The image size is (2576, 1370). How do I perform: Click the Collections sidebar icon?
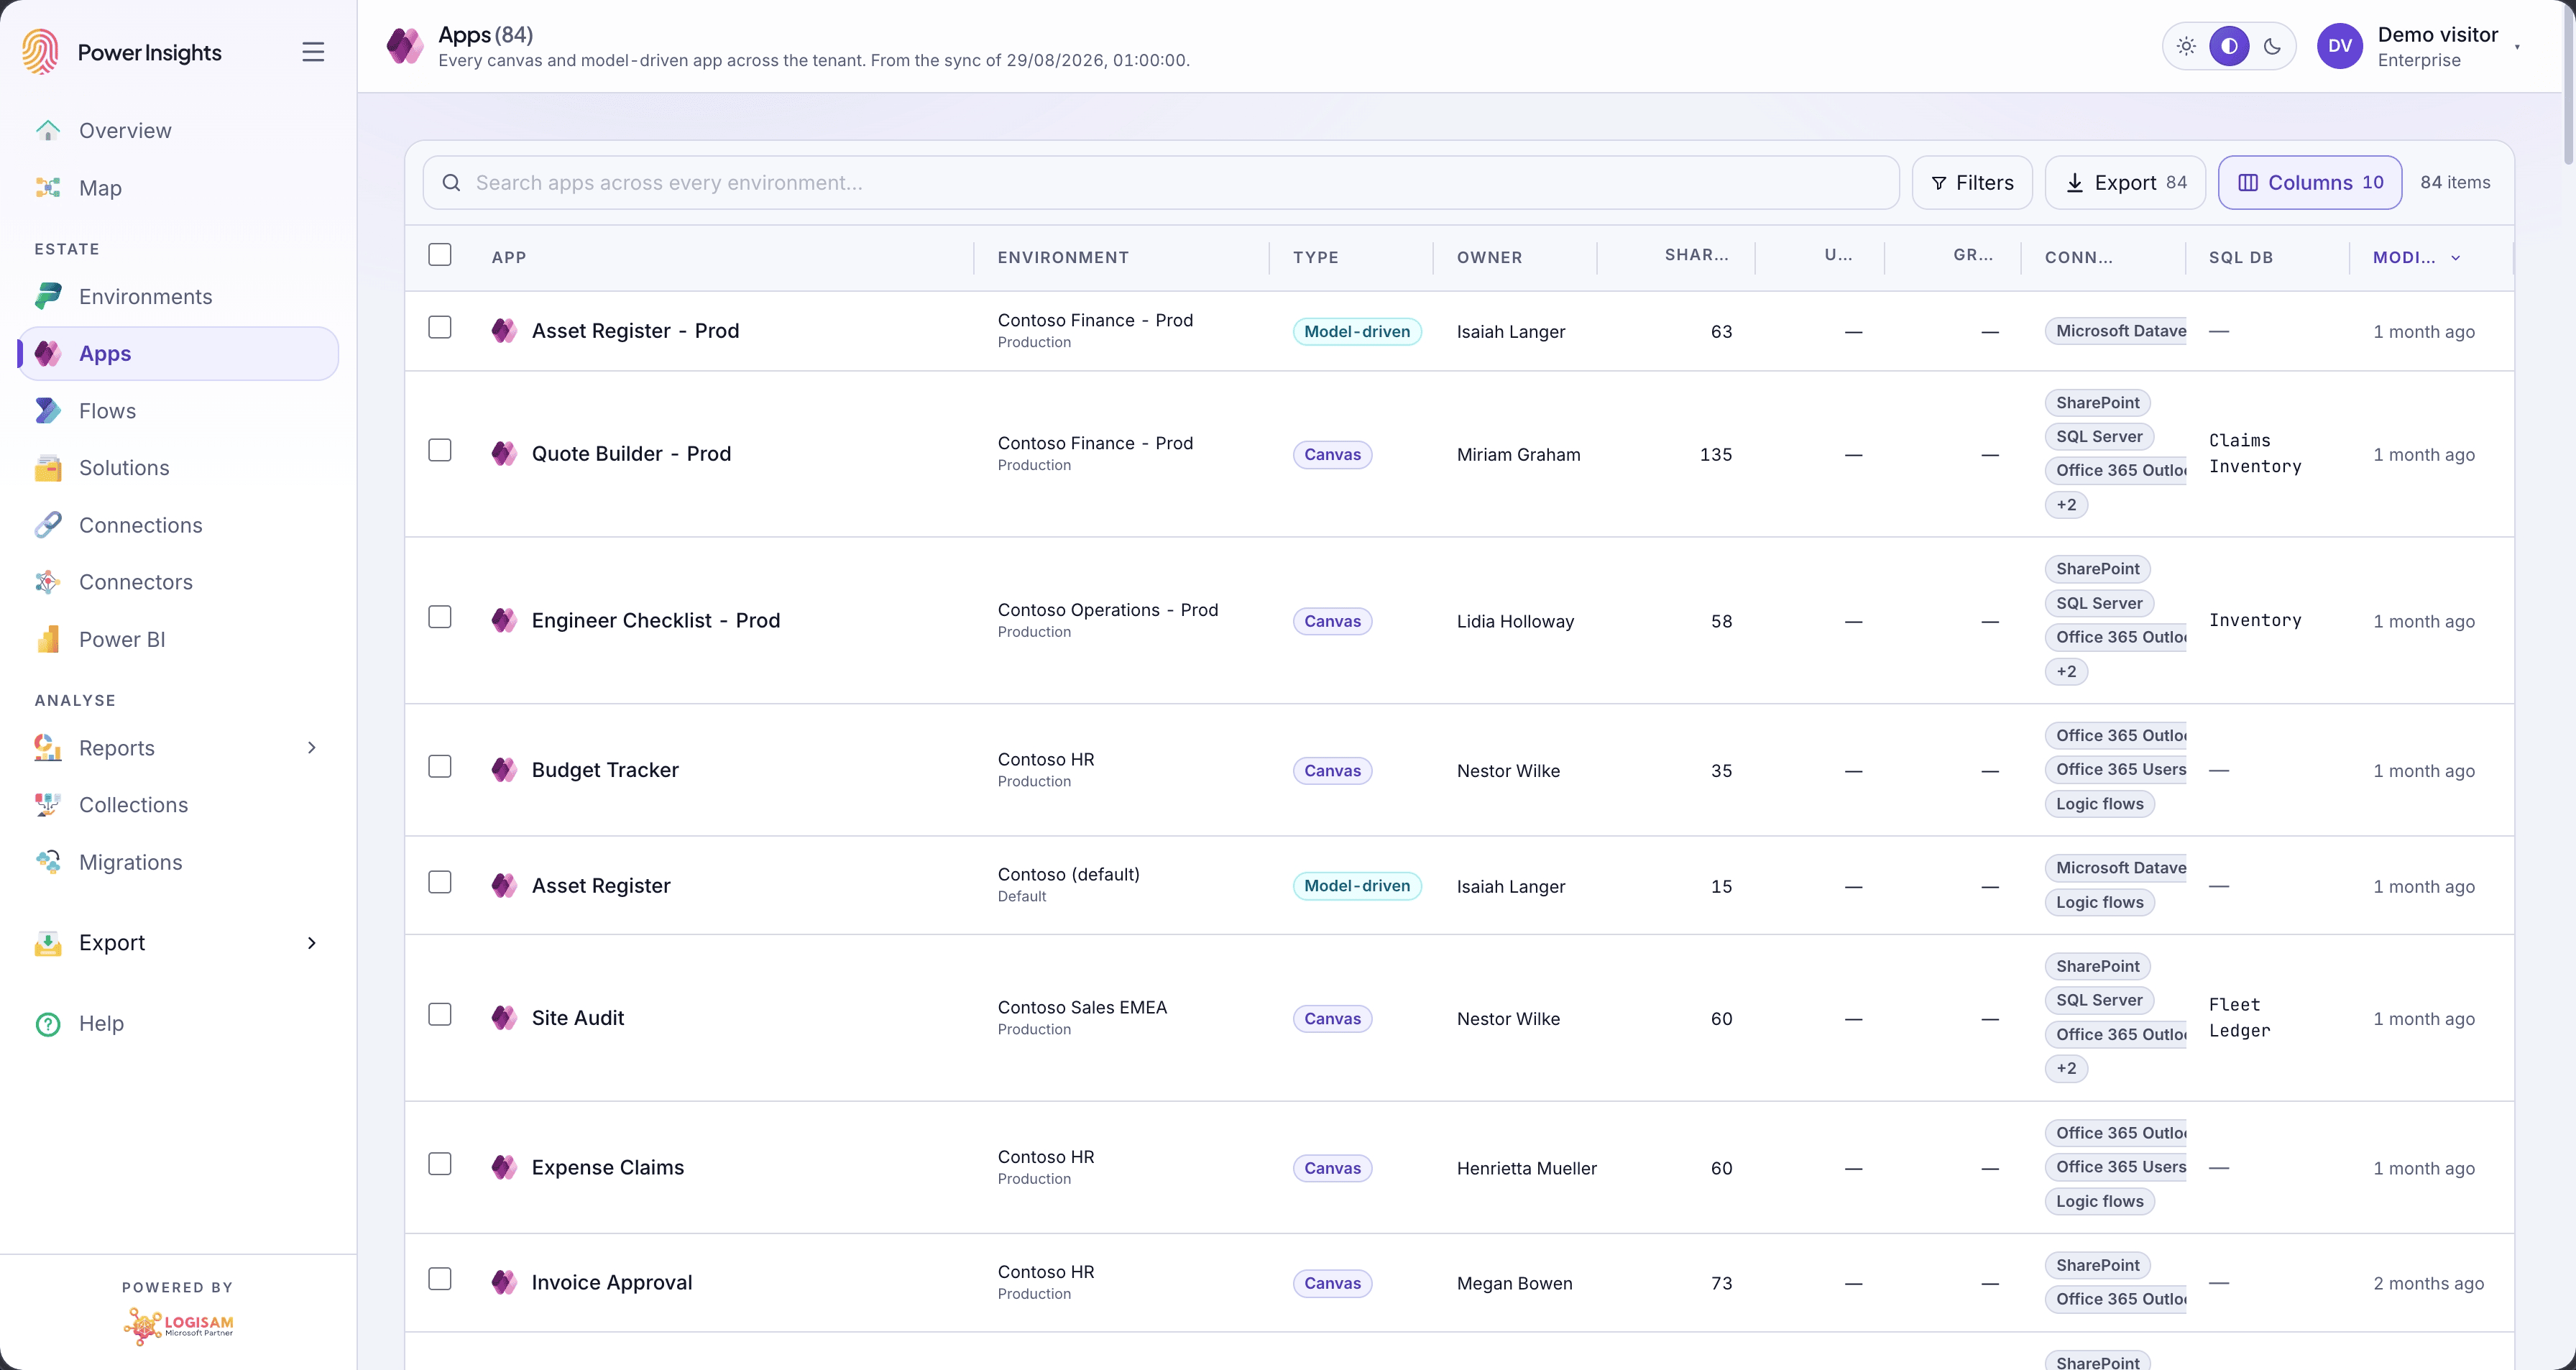point(48,805)
